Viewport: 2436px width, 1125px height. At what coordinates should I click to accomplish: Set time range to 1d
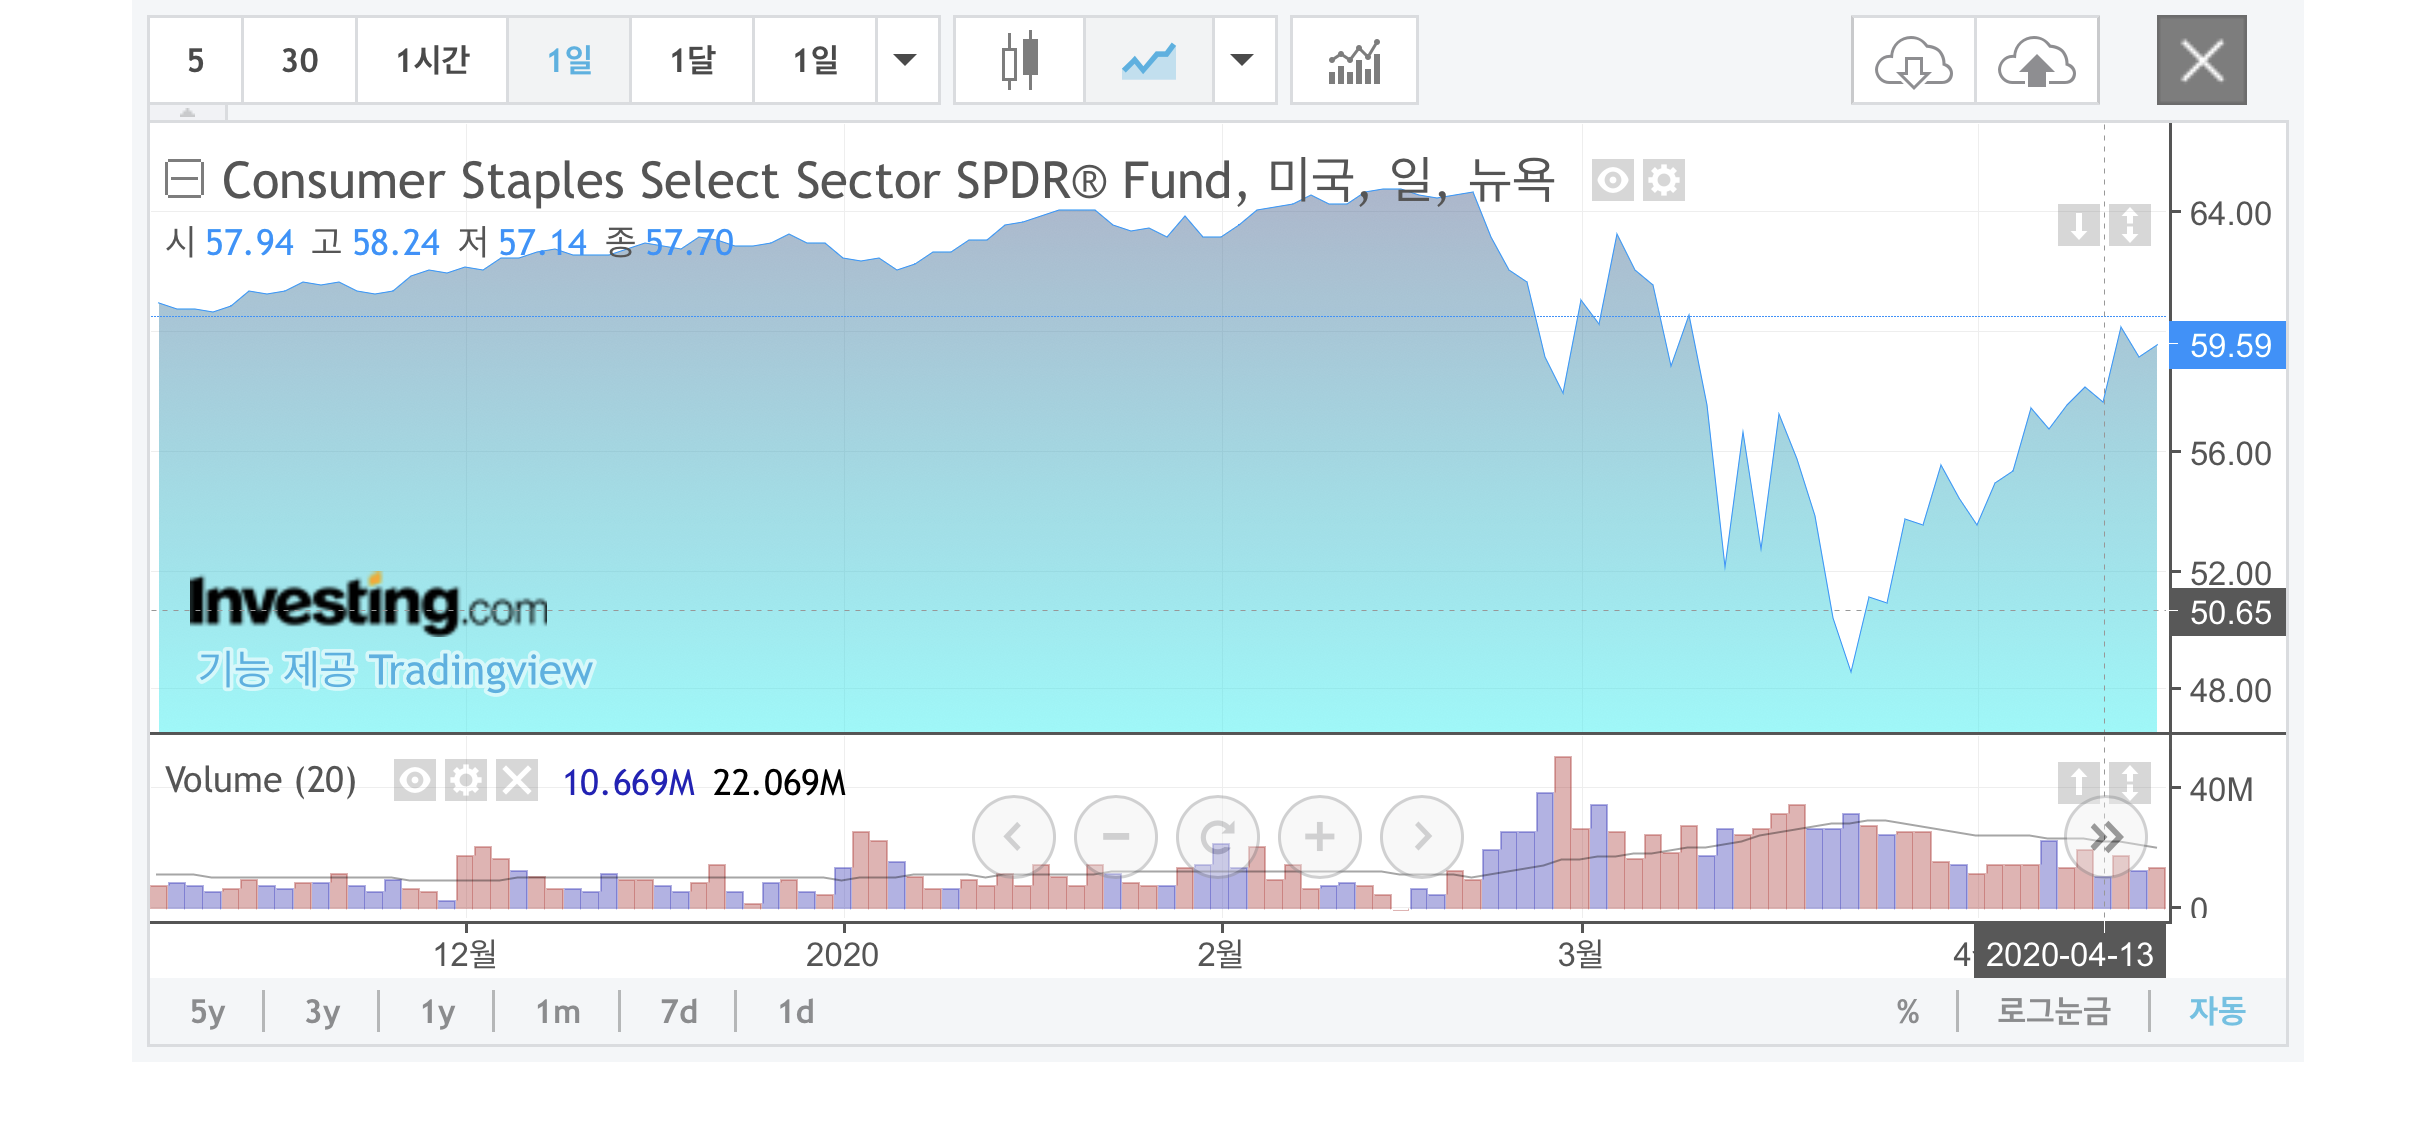coord(796,1012)
